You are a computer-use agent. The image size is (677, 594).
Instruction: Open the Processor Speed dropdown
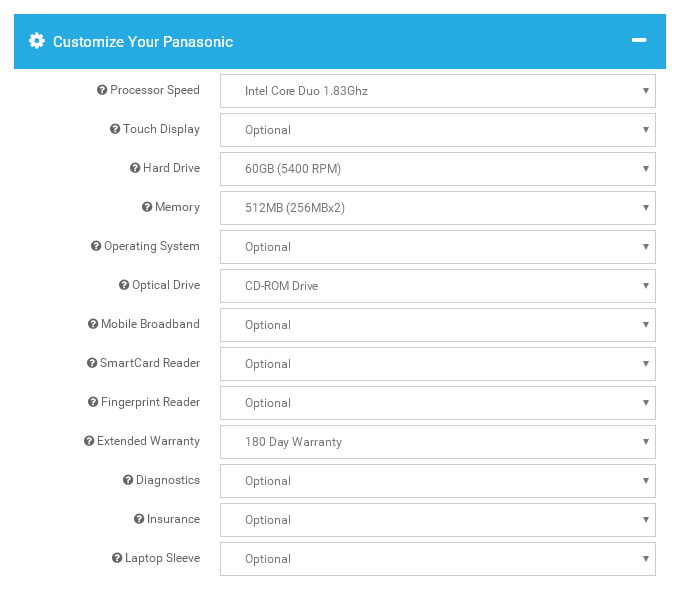click(437, 91)
